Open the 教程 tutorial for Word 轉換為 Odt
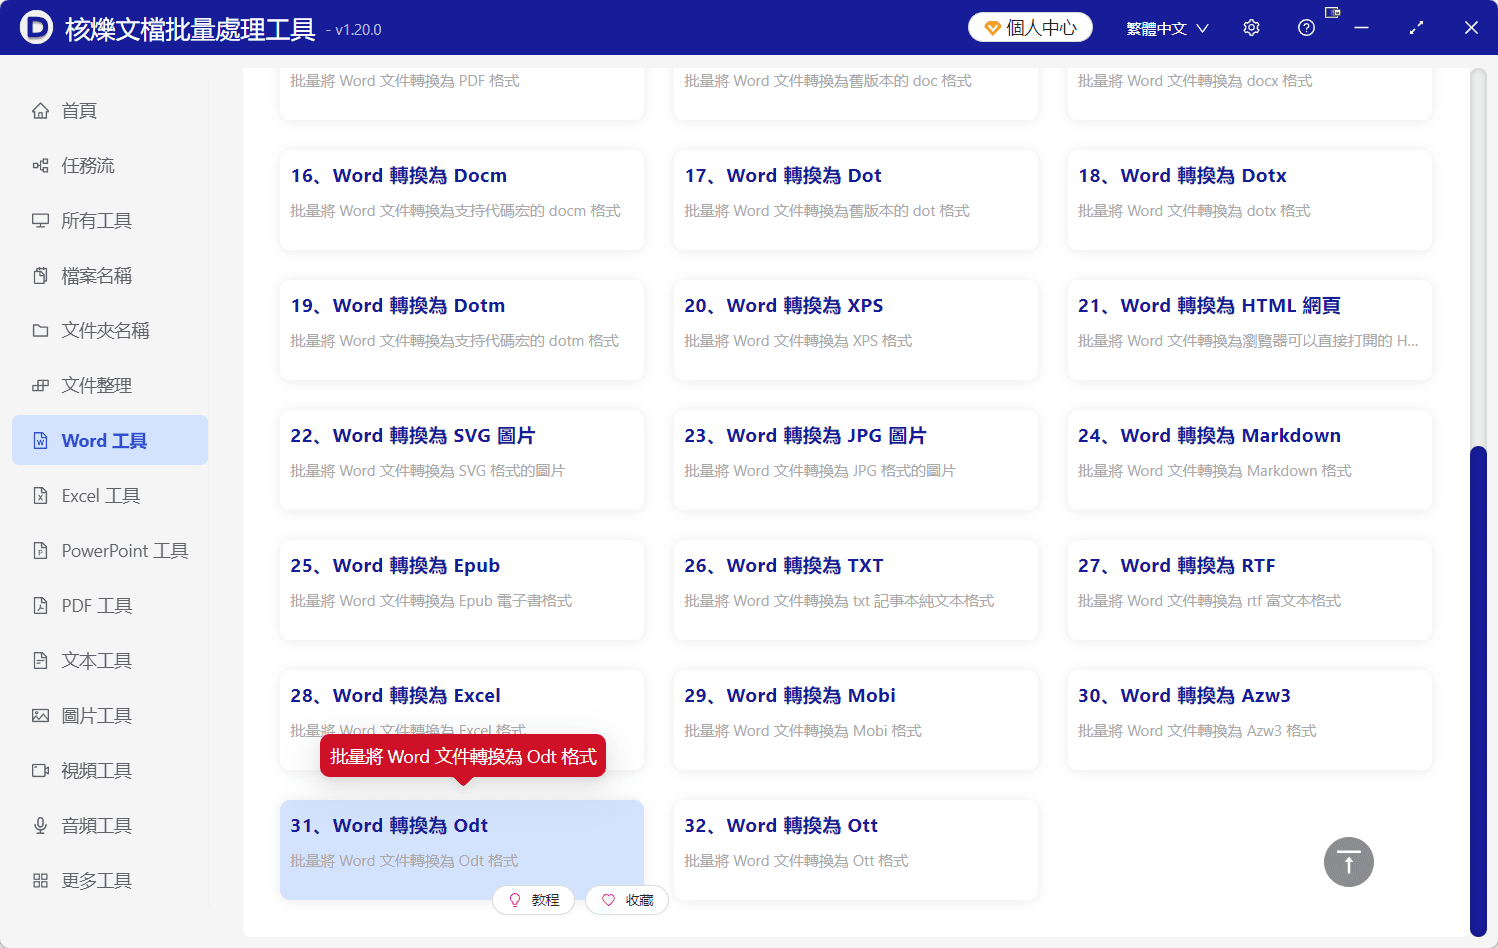 click(534, 900)
